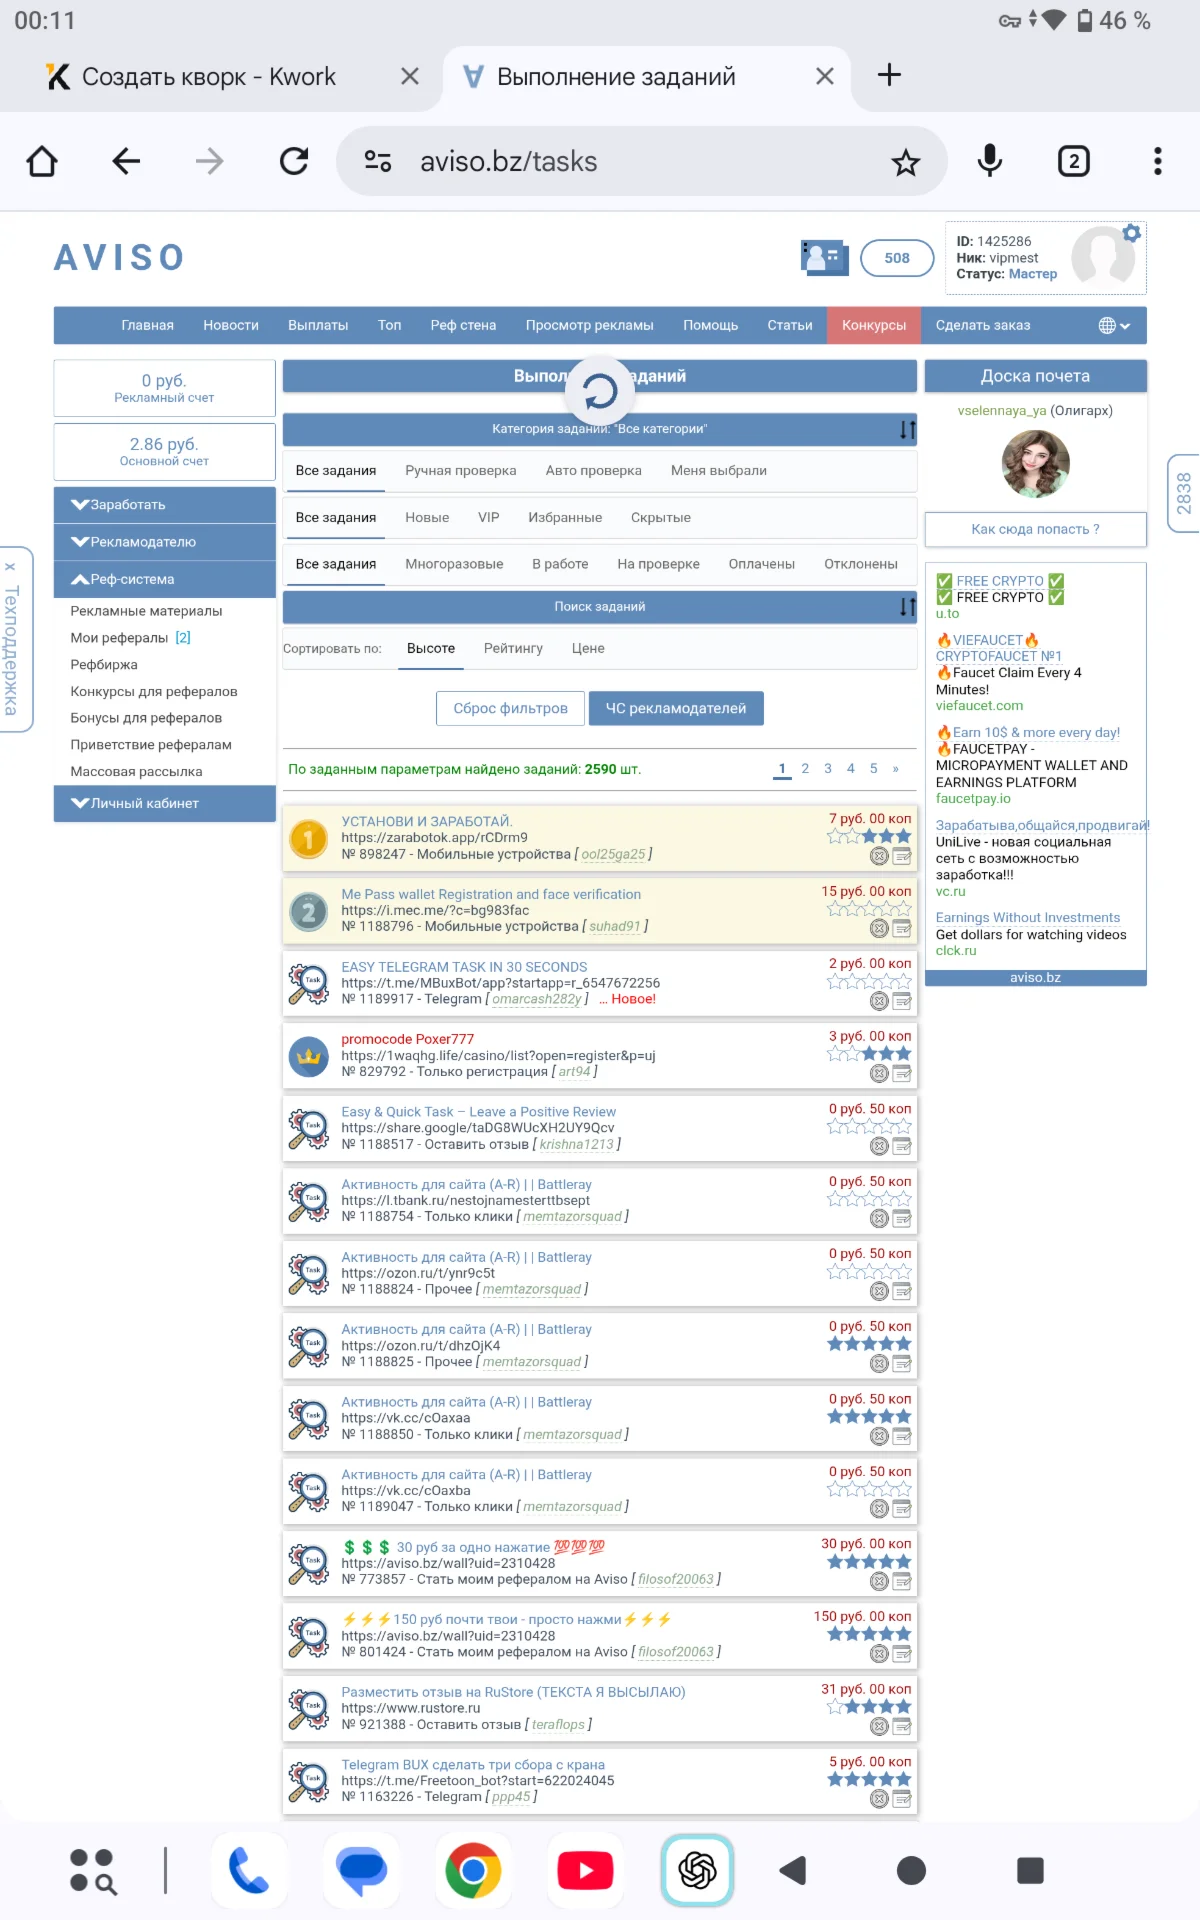Switch to the Ручная проверка tab
1200x1920 pixels.
(461, 471)
